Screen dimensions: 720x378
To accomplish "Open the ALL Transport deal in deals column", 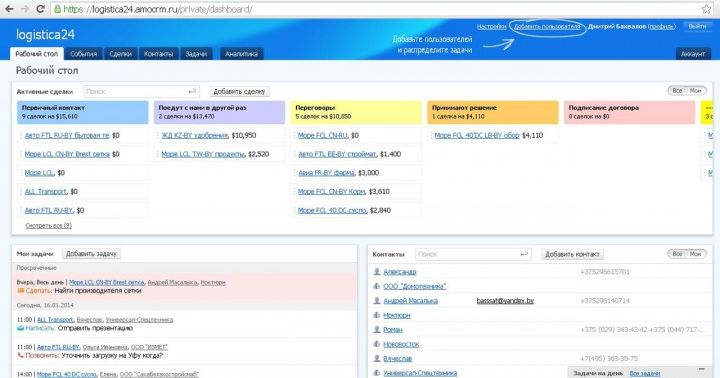I will 45,192.
